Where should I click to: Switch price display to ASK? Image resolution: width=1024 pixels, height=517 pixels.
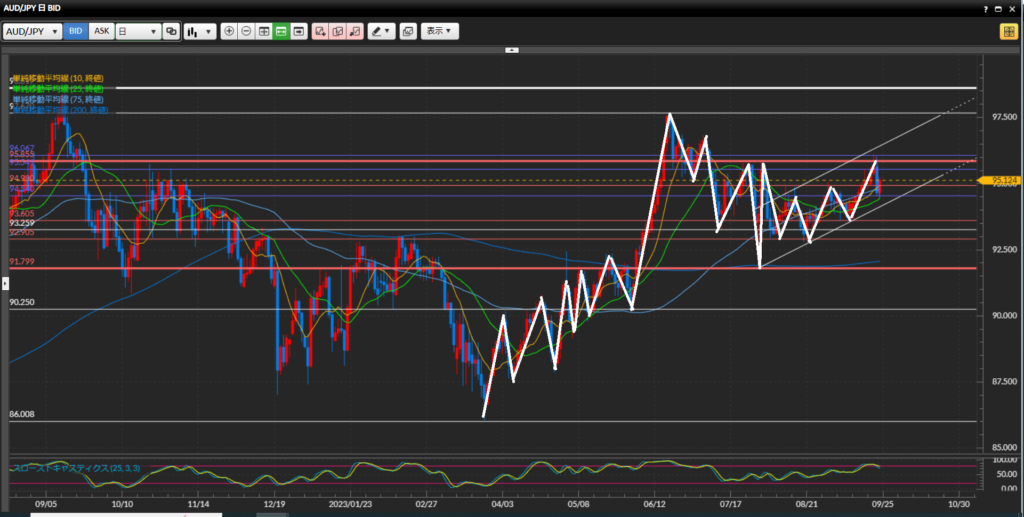[x=101, y=31]
